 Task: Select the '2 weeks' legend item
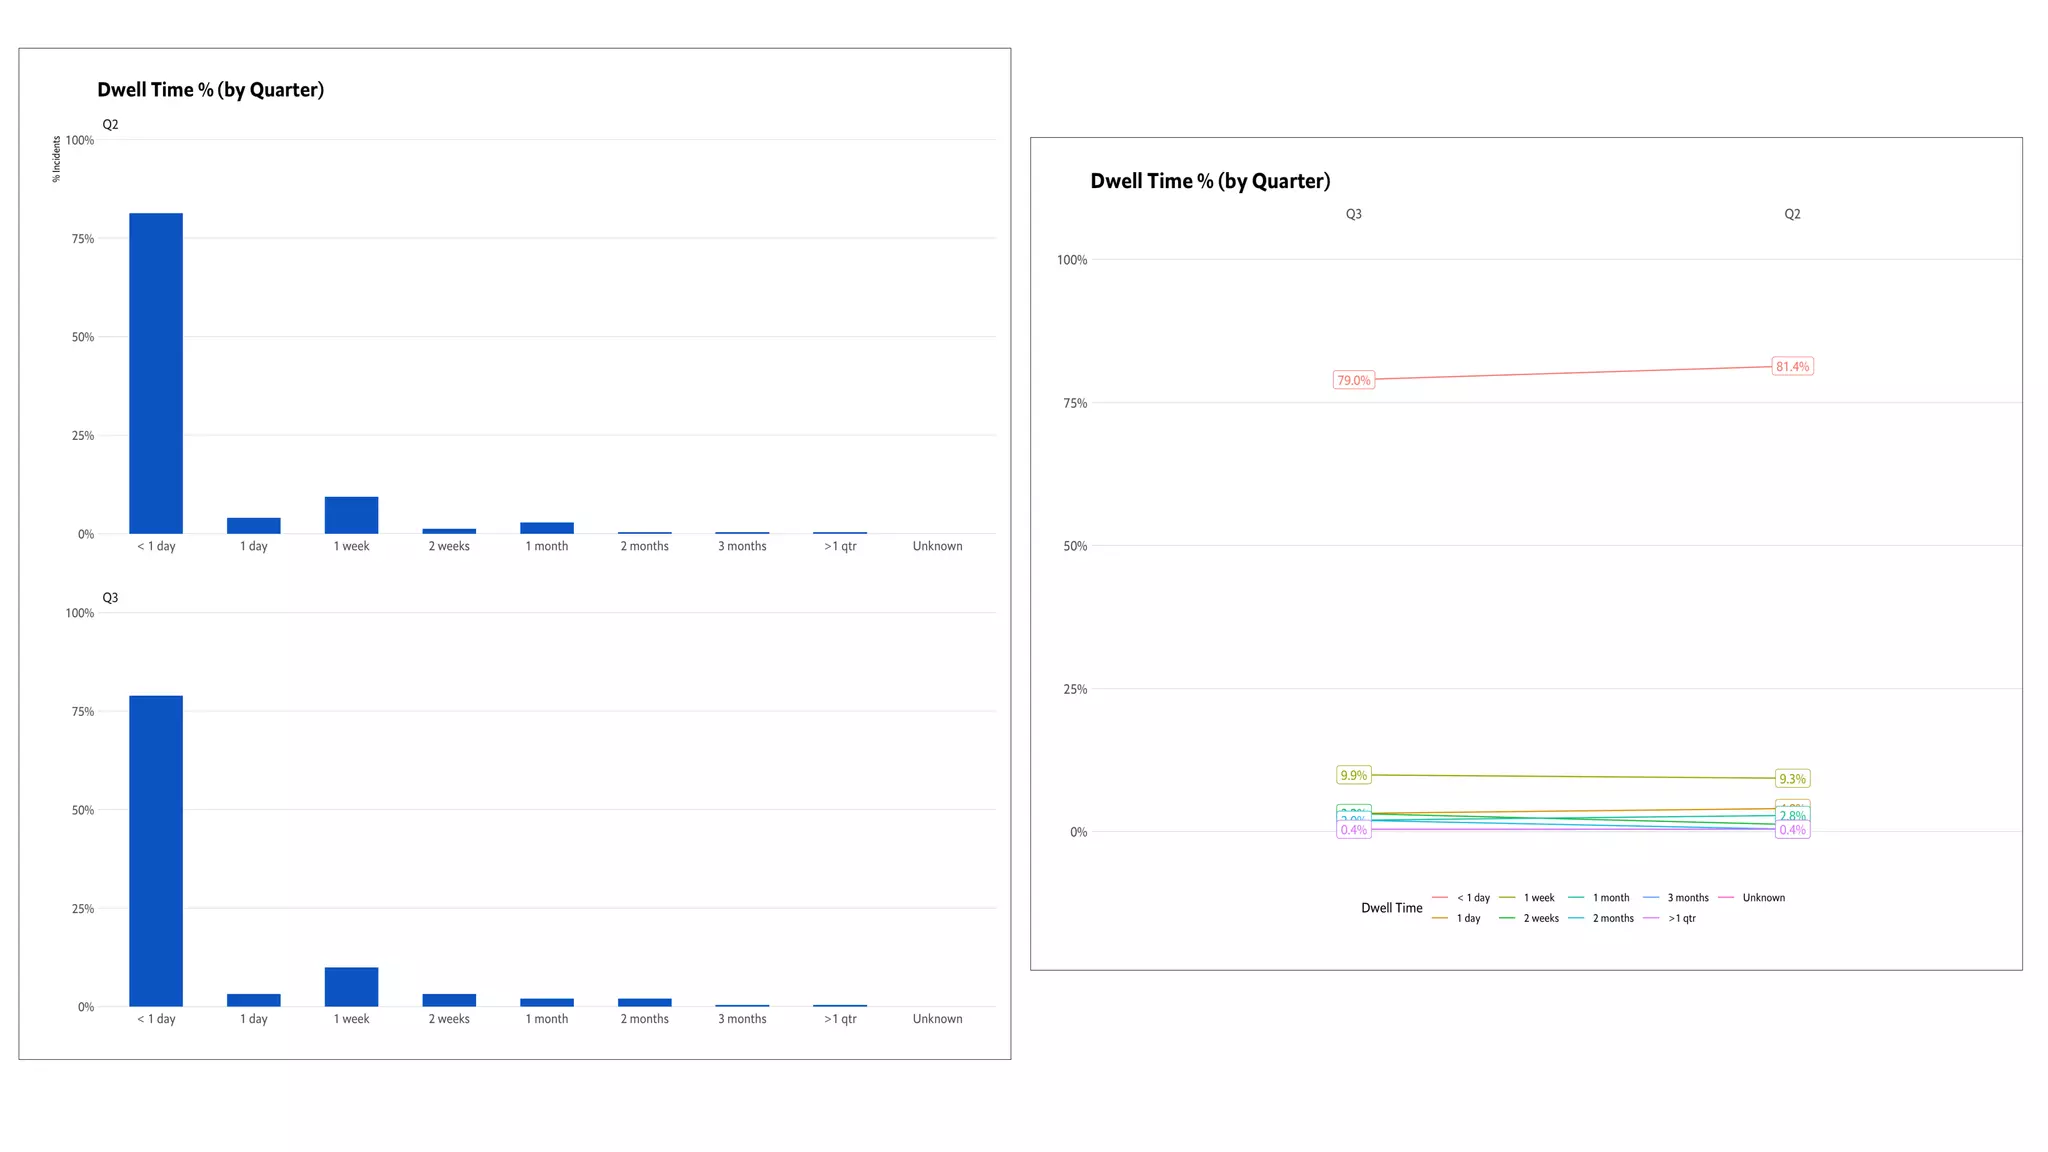tap(1540, 918)
